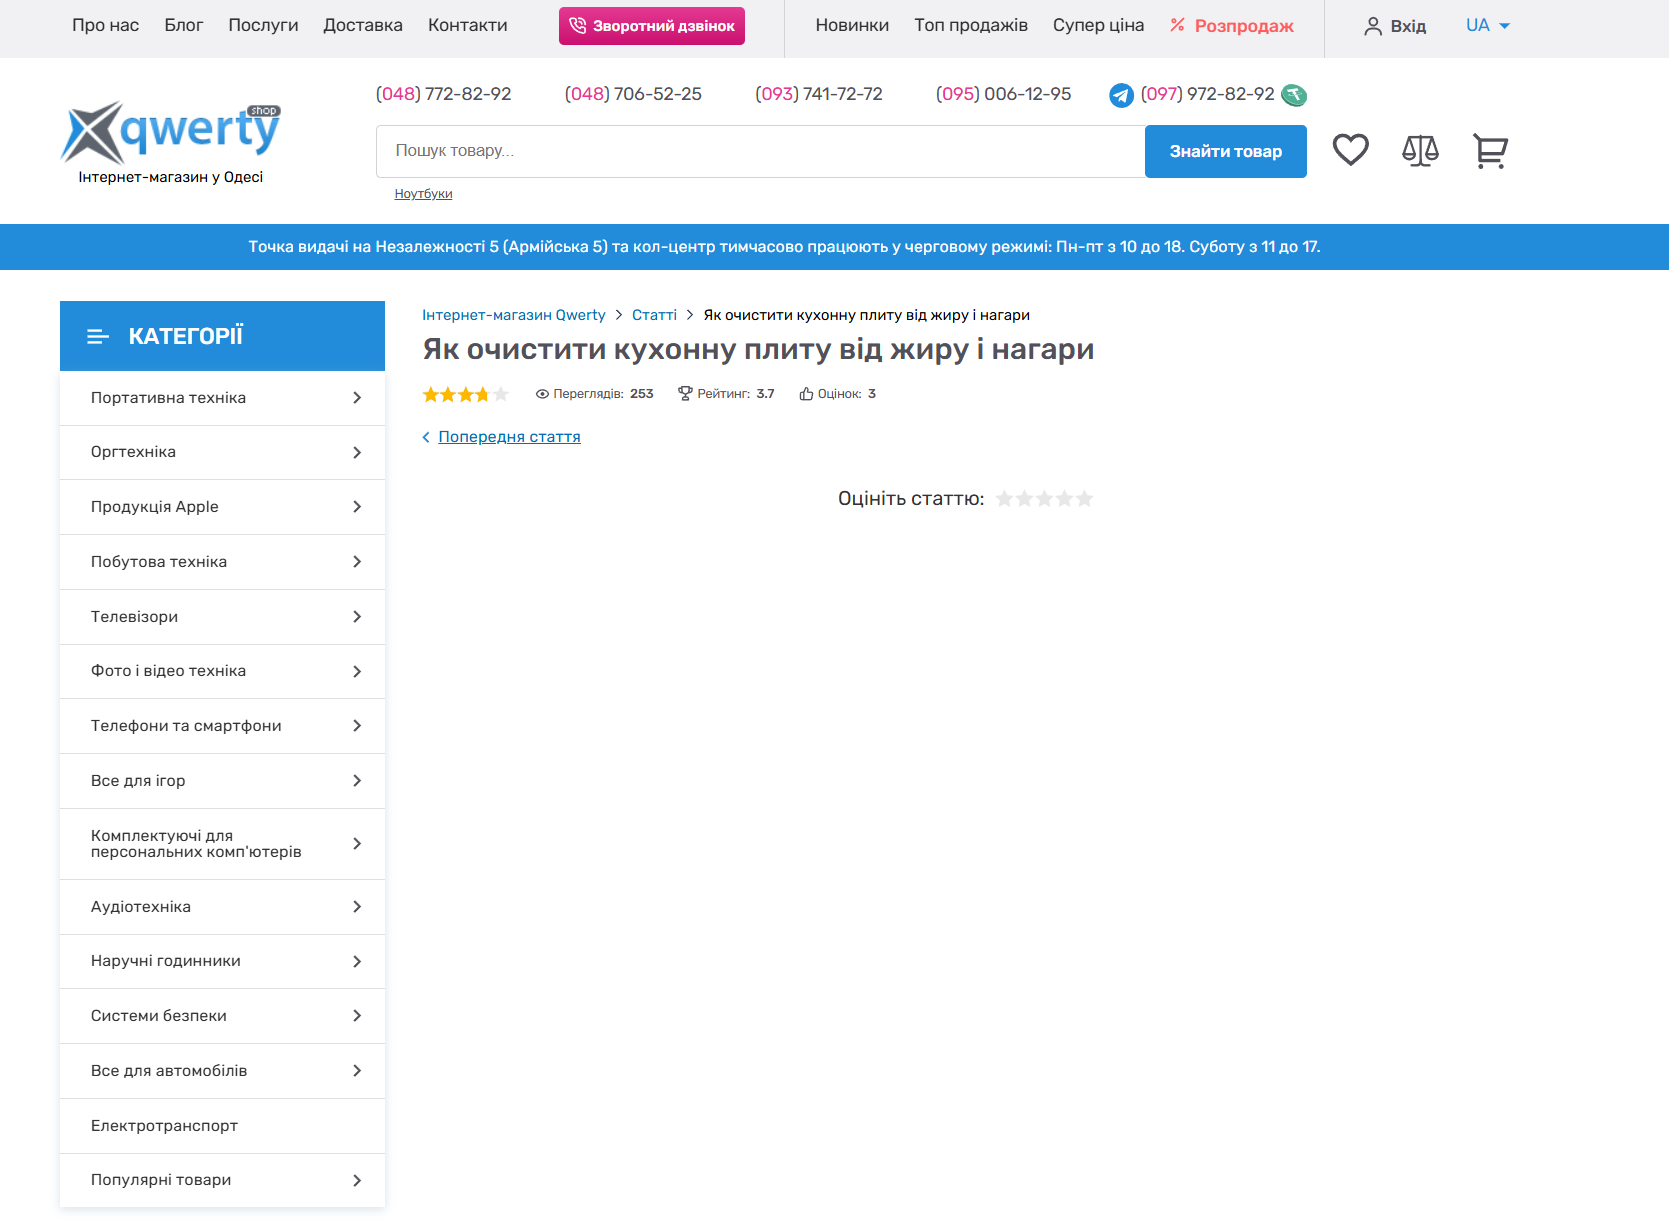
Task: Click the Qwerty shop logo
Action: coord(171,142)
